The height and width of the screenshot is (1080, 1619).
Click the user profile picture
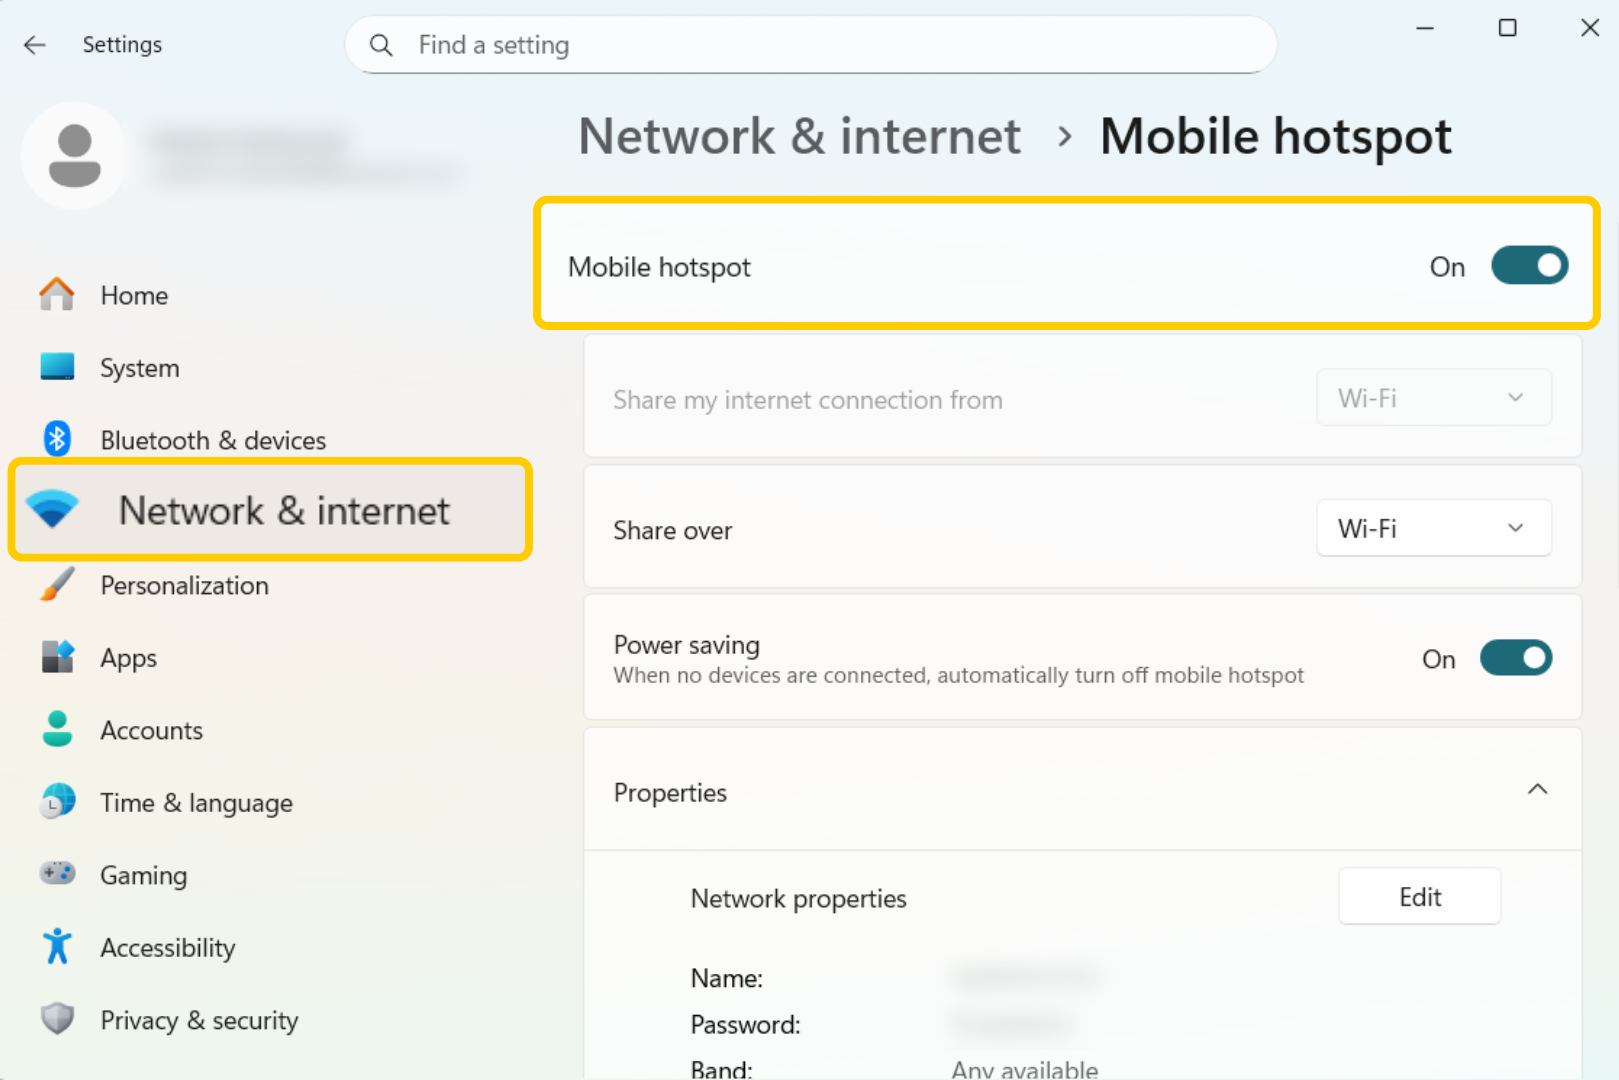(74, 155)
